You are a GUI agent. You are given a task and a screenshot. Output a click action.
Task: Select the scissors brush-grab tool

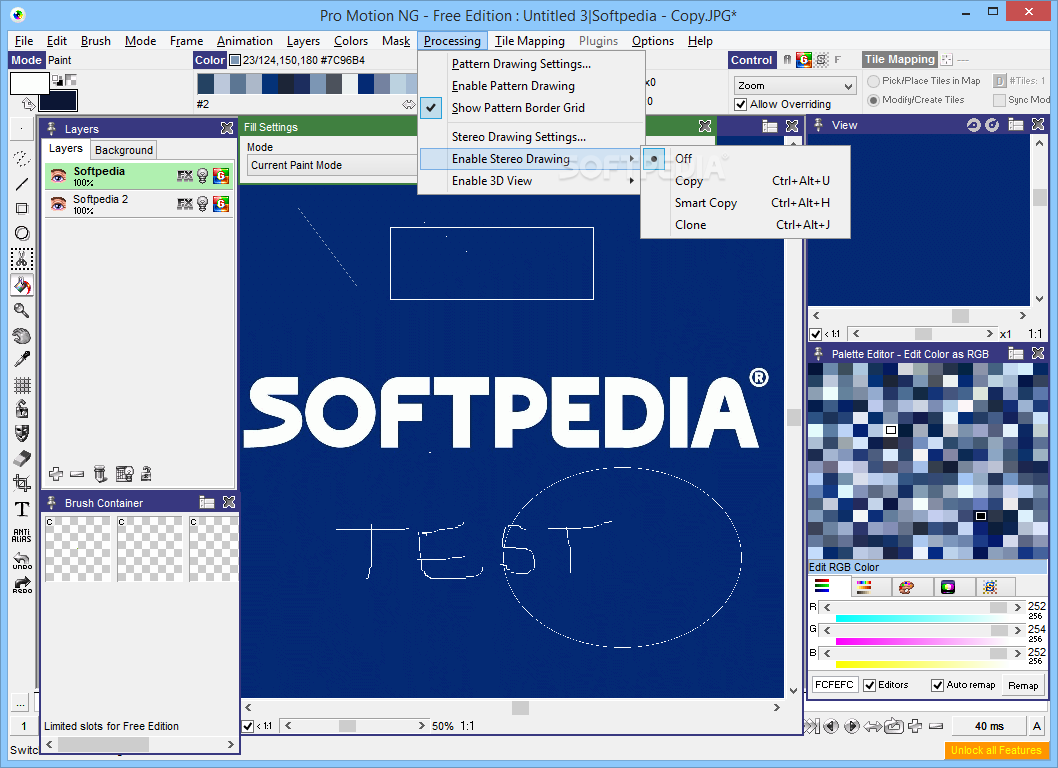(x=22, y=259)
